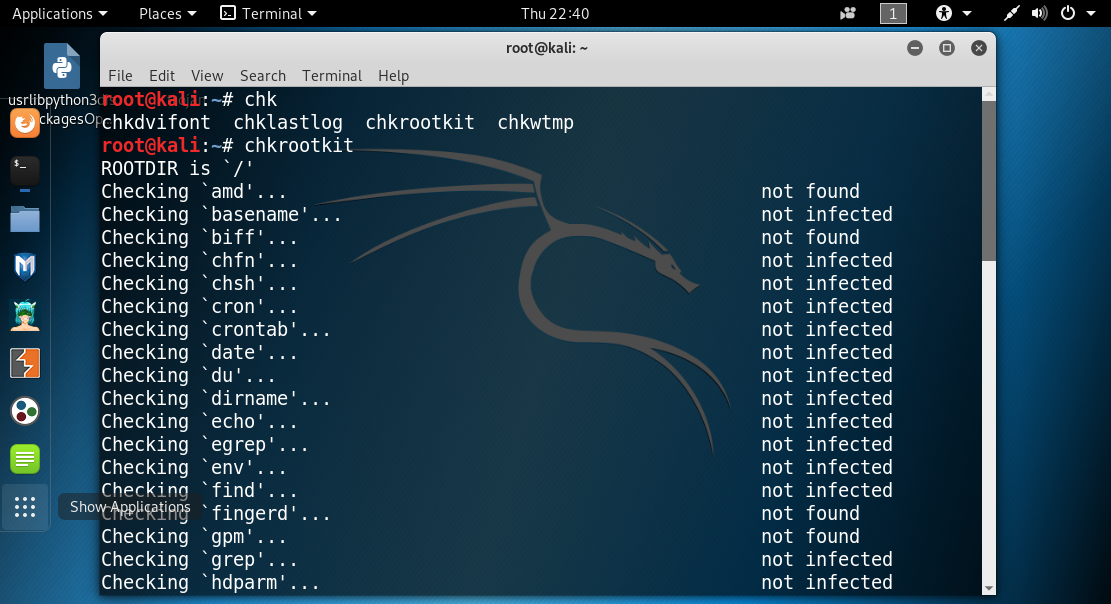Maximize the terminal window
This screenshot has width=1111, height=604.
point(947,48)
